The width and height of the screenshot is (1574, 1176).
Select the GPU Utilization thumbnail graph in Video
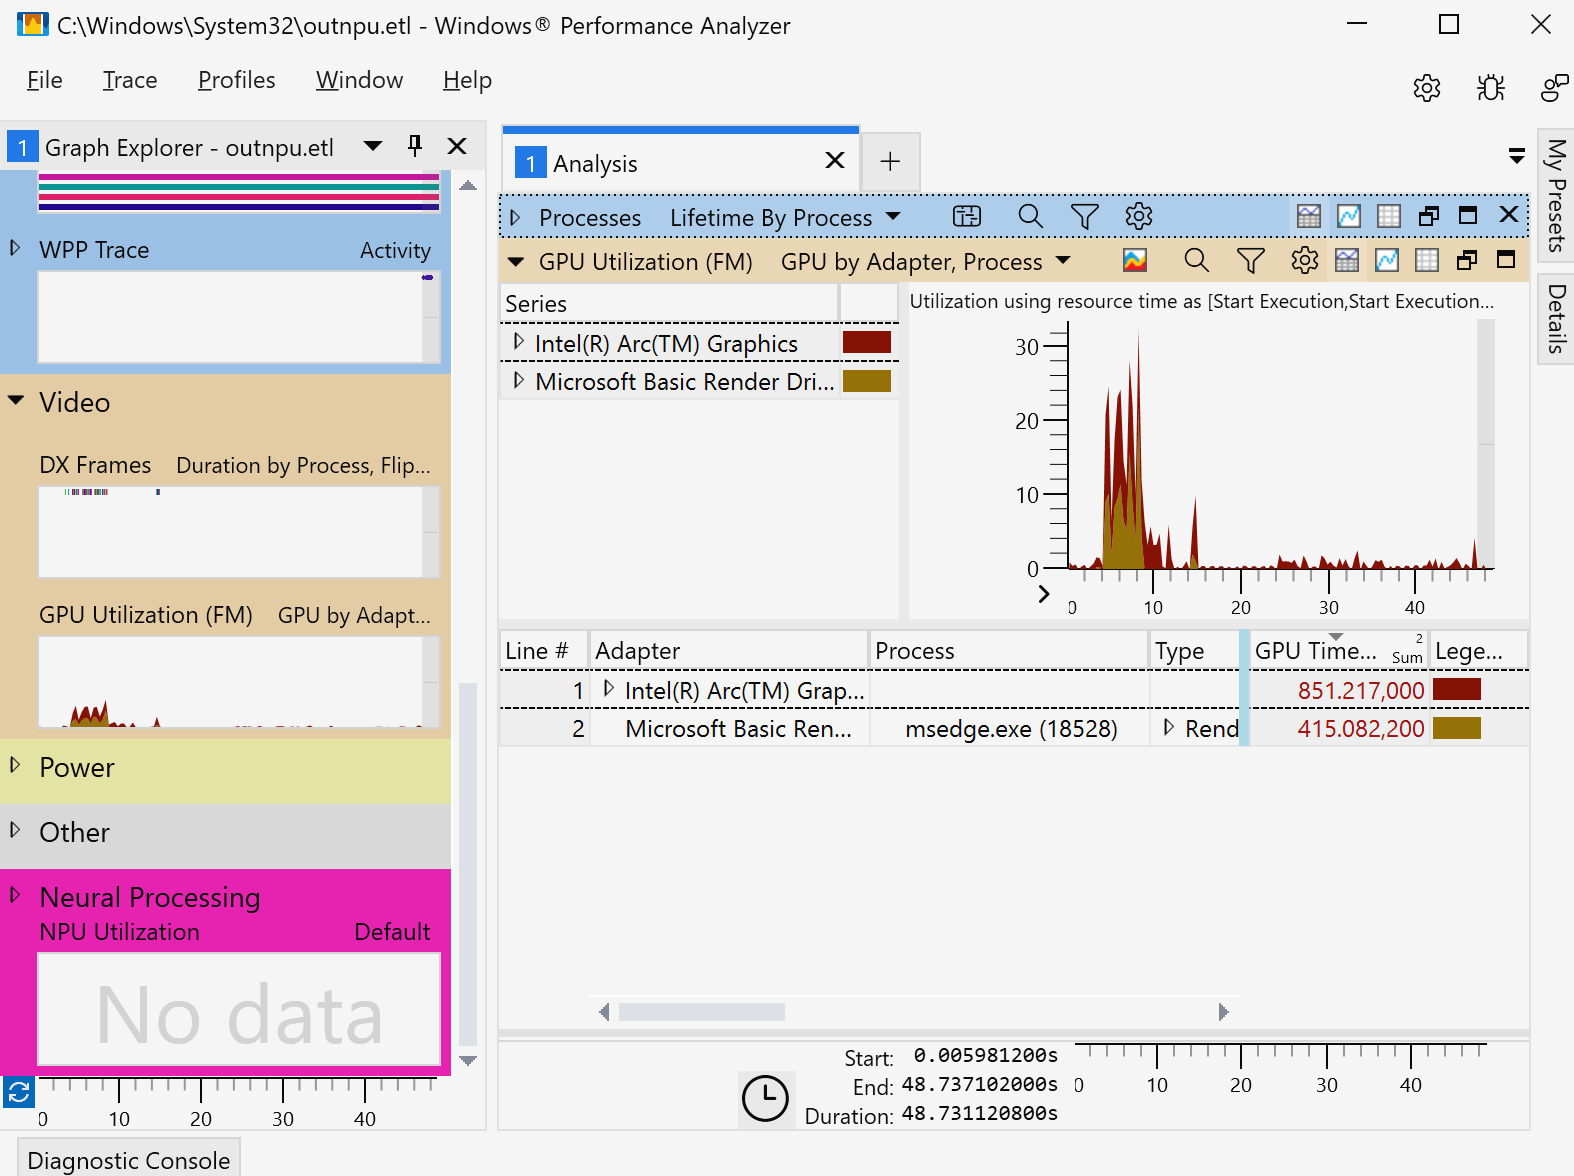pos(231,682)
